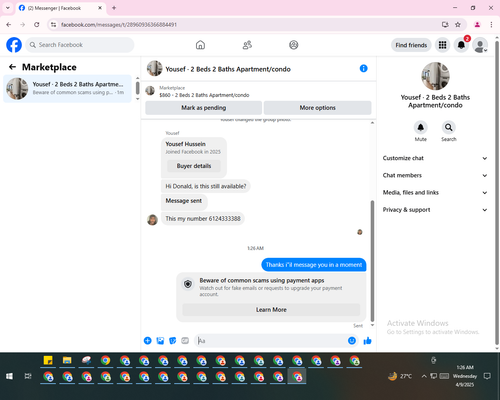Screen dimensions: 500x400
Task: Open the Chrome profile icon in the toolbar
Action: point(477,25)
